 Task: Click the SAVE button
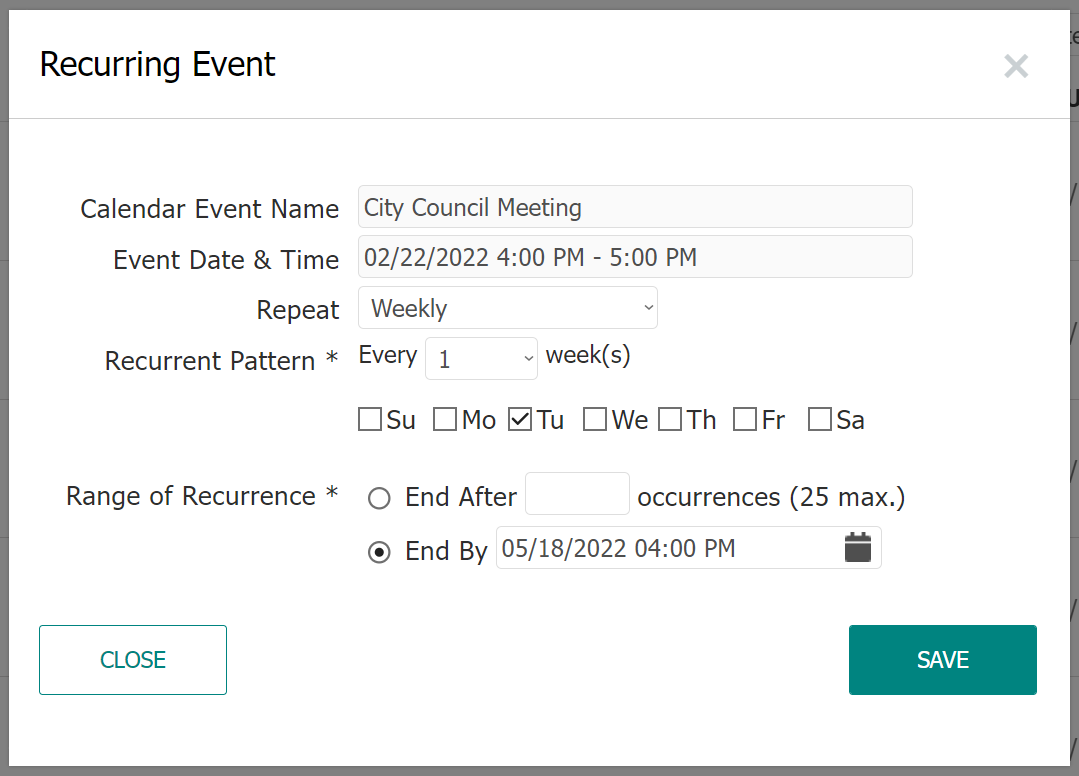pos(942,659)
